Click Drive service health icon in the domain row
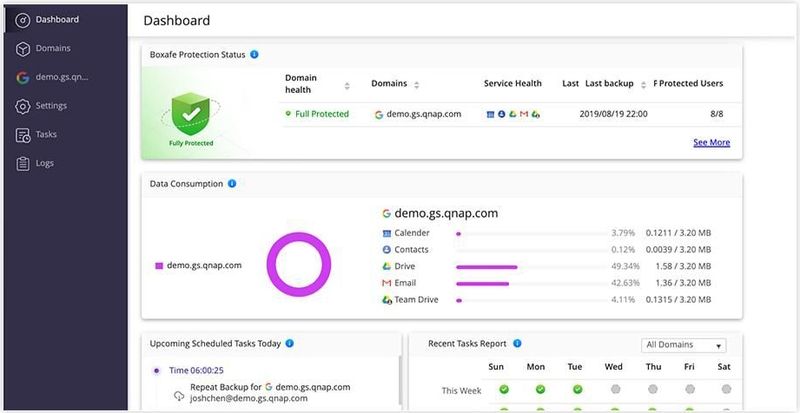 coord(513,114)
